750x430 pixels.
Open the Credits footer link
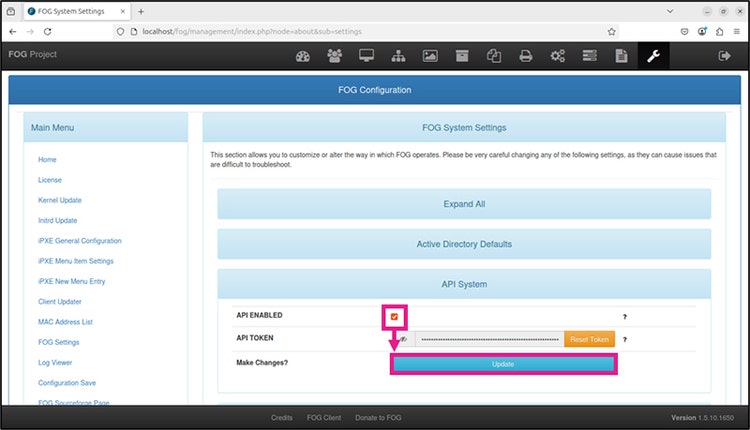[x=282, y=418]
